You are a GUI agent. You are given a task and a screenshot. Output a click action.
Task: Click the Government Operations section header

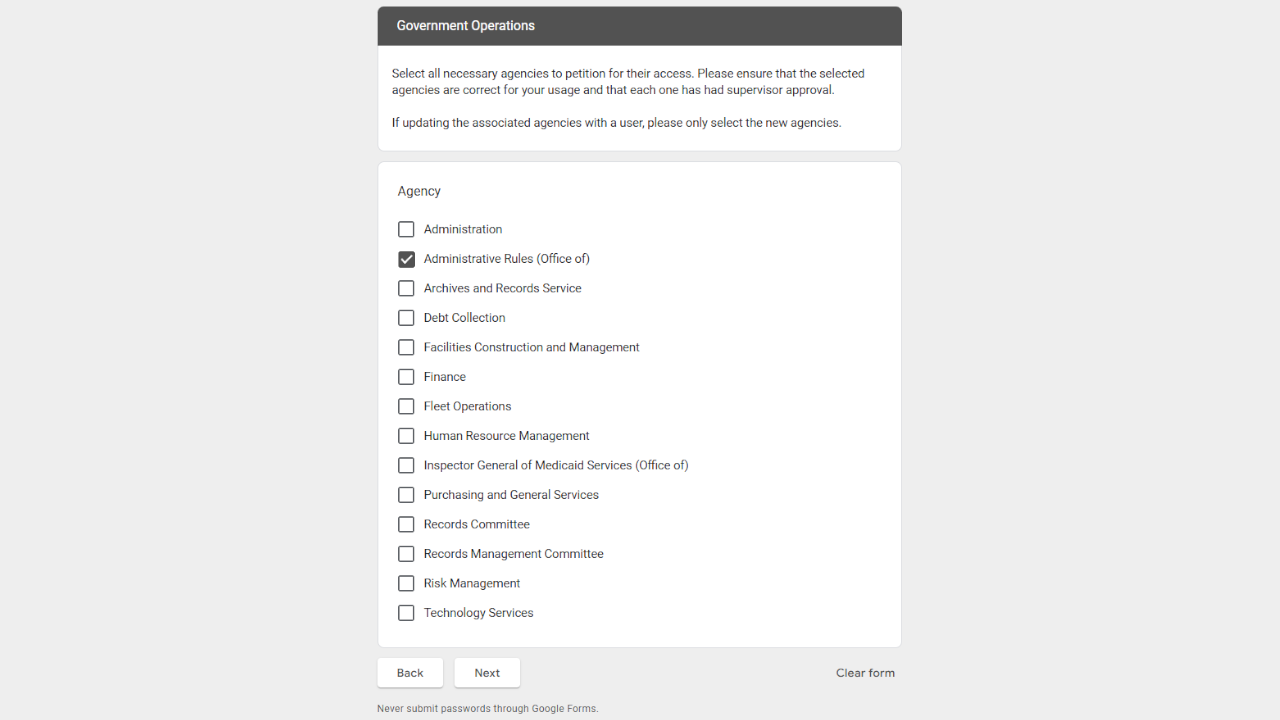coord(466,26)
